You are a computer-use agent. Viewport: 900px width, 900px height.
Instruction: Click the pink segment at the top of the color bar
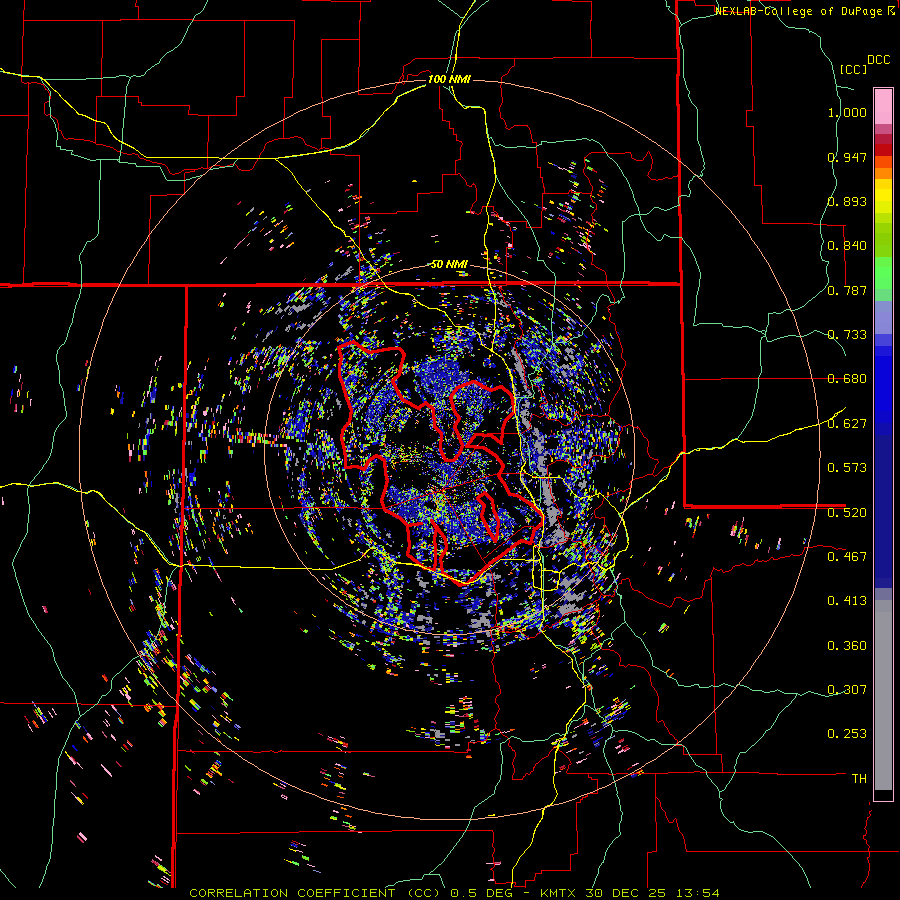(883, 106)
